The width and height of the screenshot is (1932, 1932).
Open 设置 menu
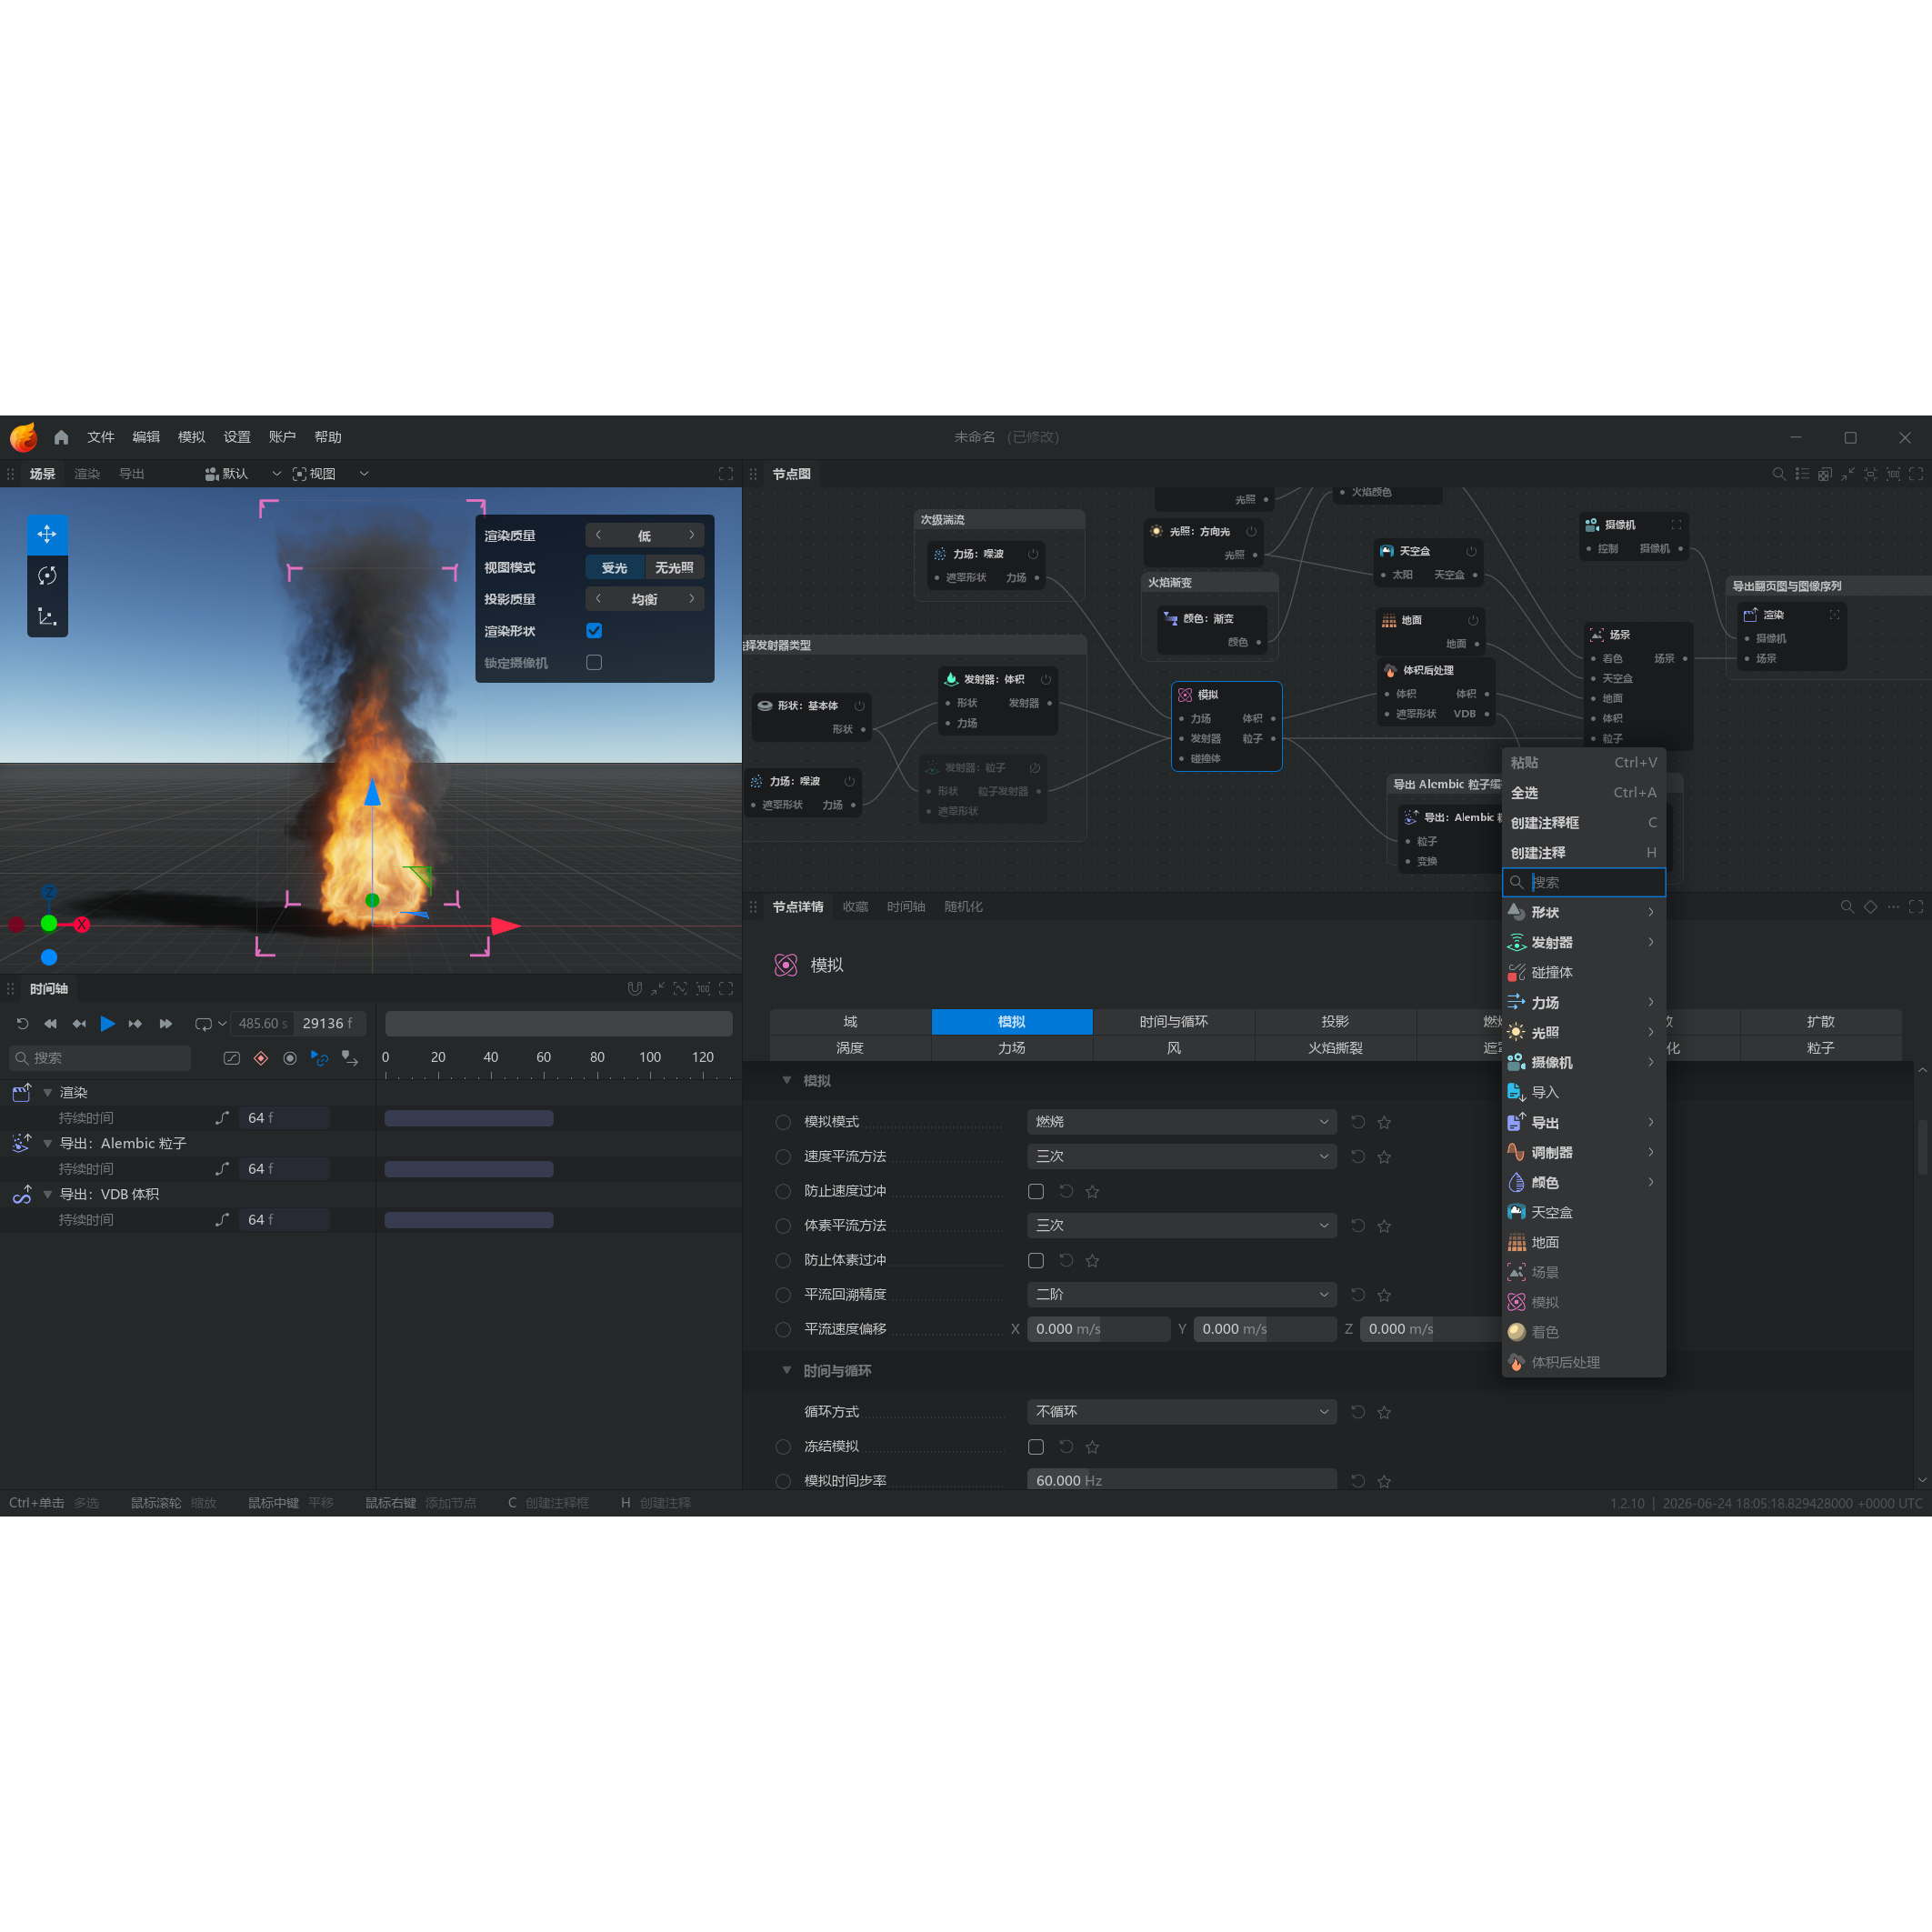pyautogui.click(x=237, y=437)
